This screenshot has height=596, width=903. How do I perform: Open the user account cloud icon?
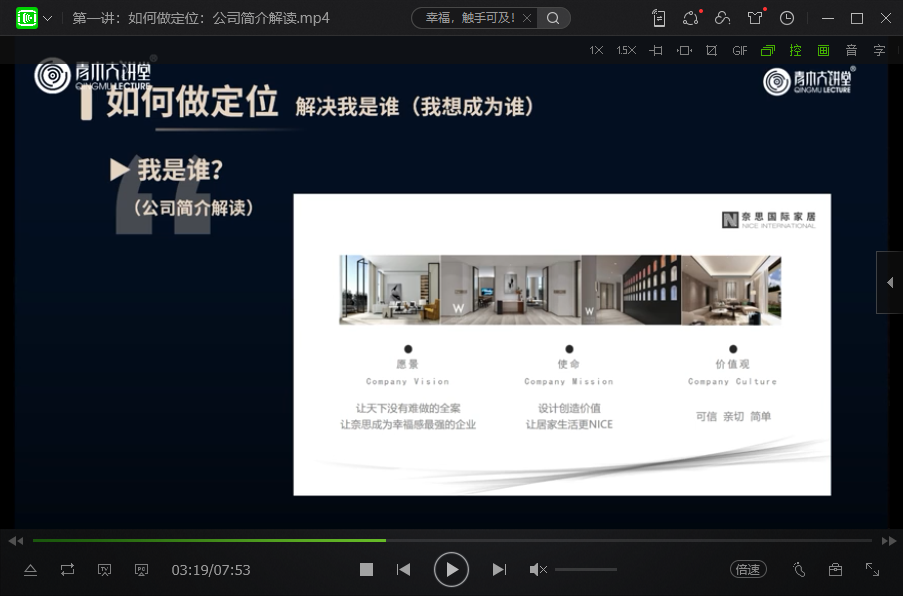pyautogui.click(x=722, y=18)
